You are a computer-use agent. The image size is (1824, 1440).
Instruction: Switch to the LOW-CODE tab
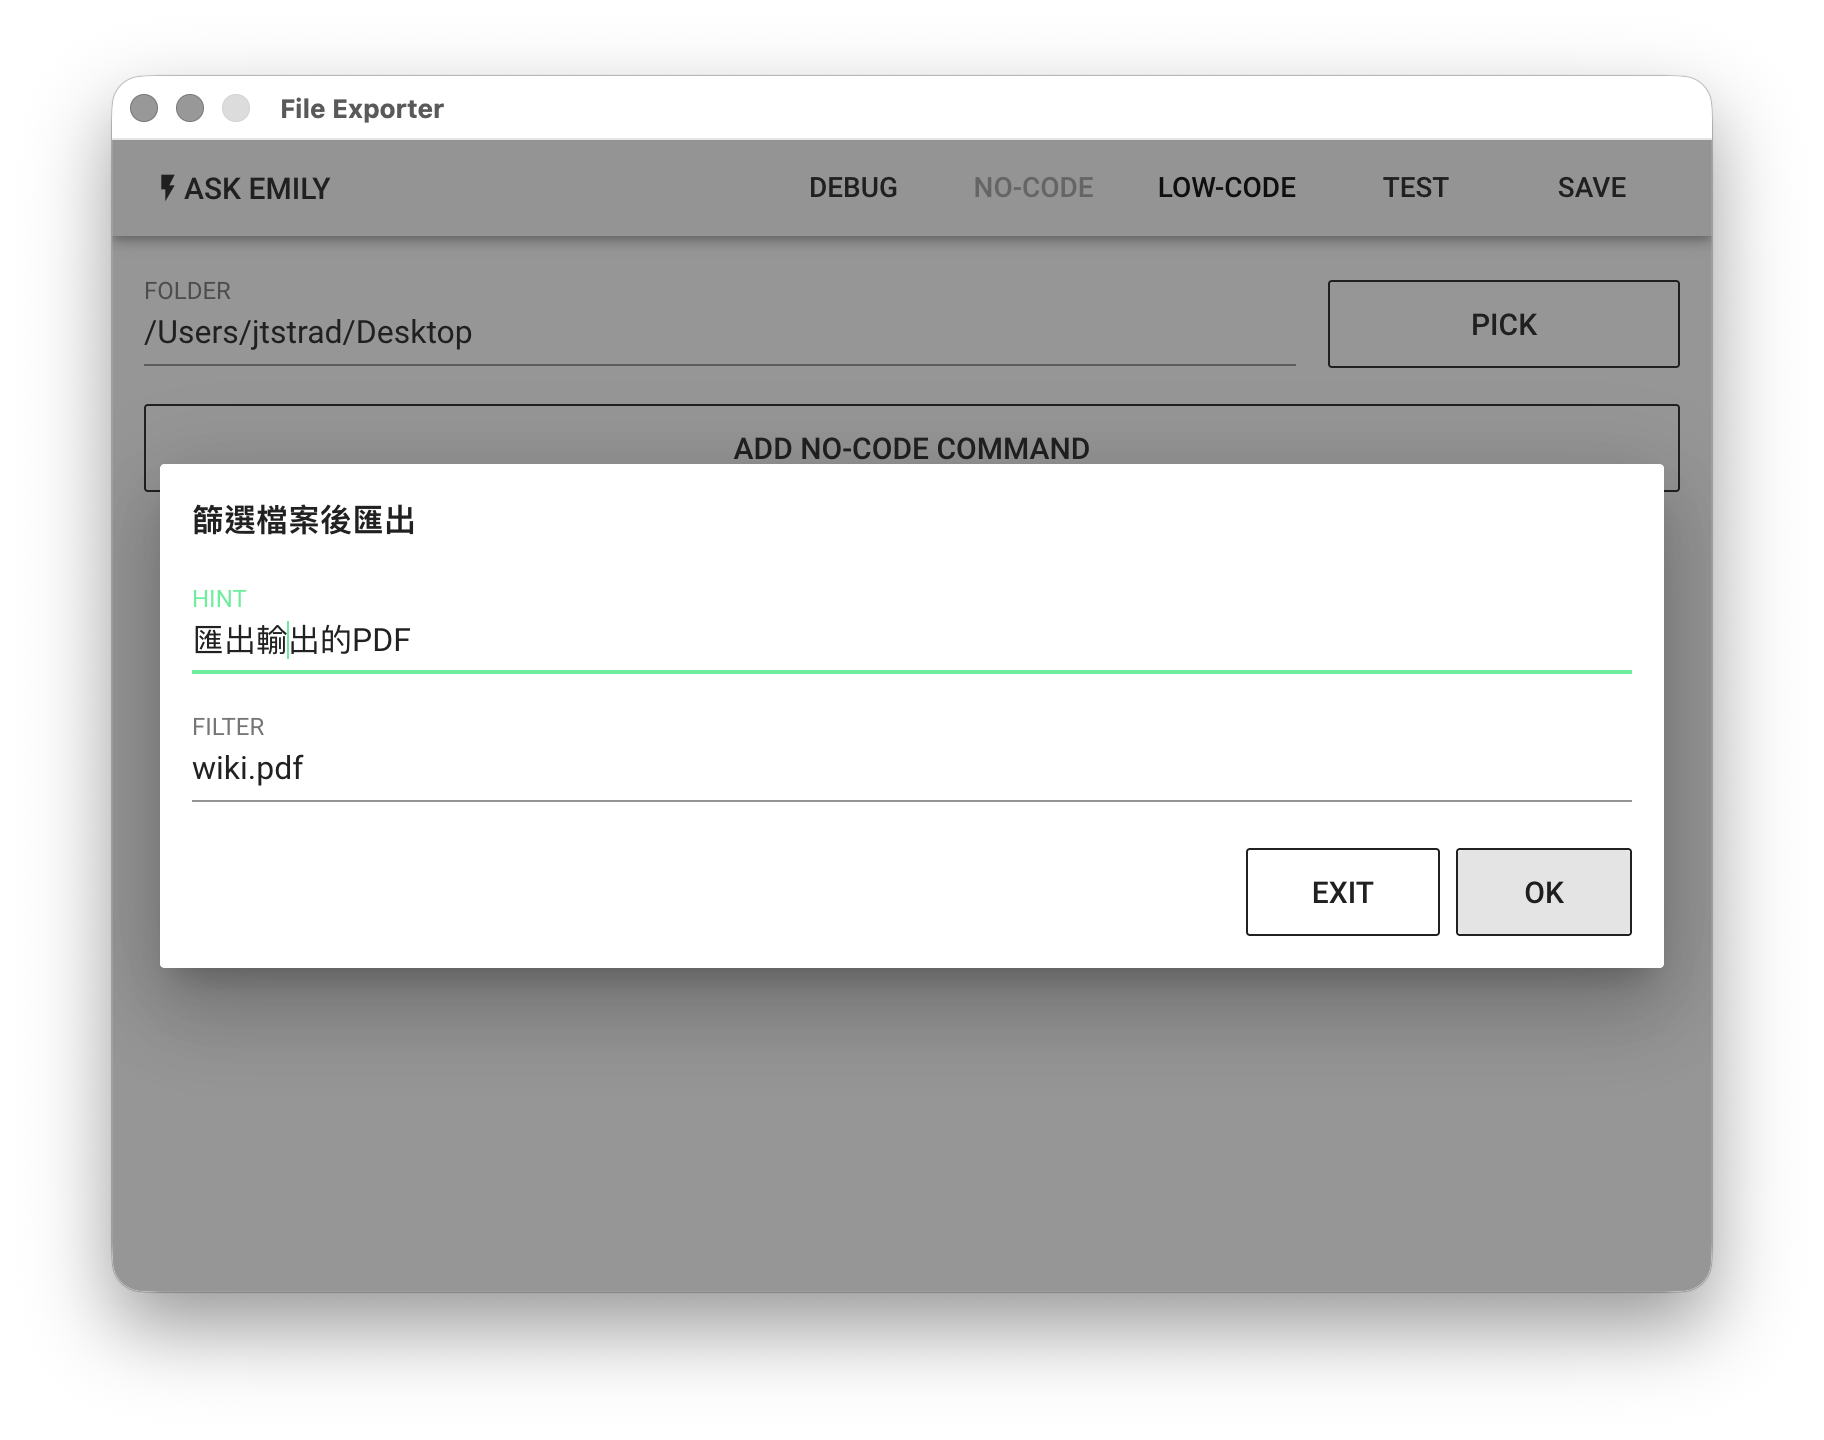point(1226,188)
